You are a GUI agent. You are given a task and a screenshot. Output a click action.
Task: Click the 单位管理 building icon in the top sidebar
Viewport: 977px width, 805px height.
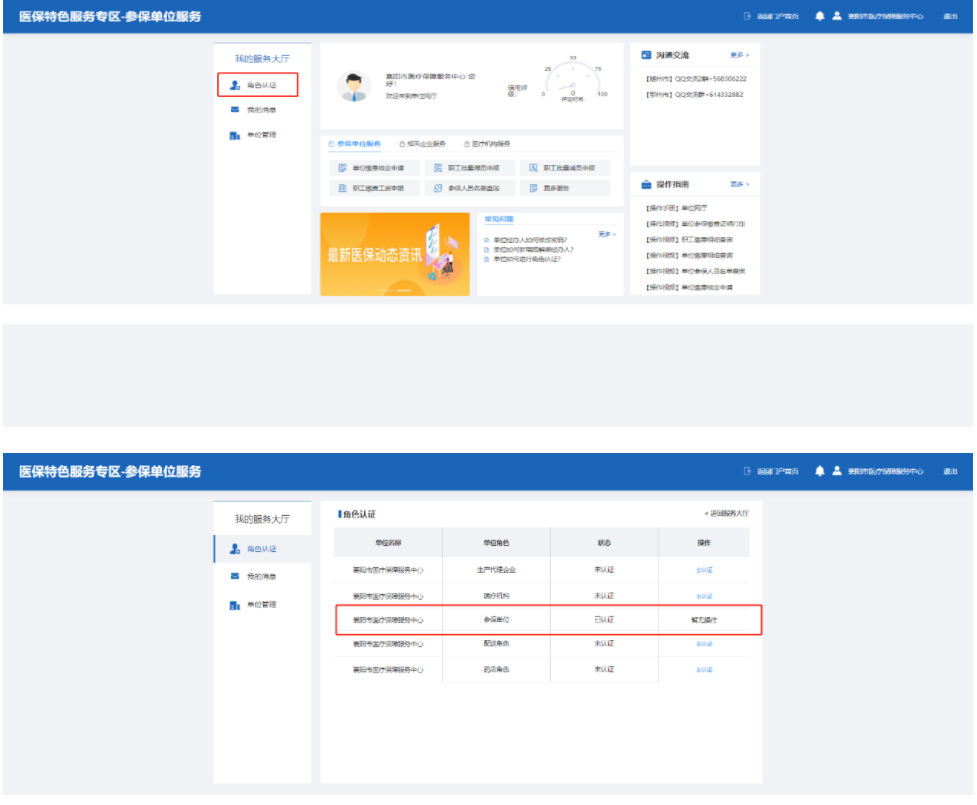235,135
